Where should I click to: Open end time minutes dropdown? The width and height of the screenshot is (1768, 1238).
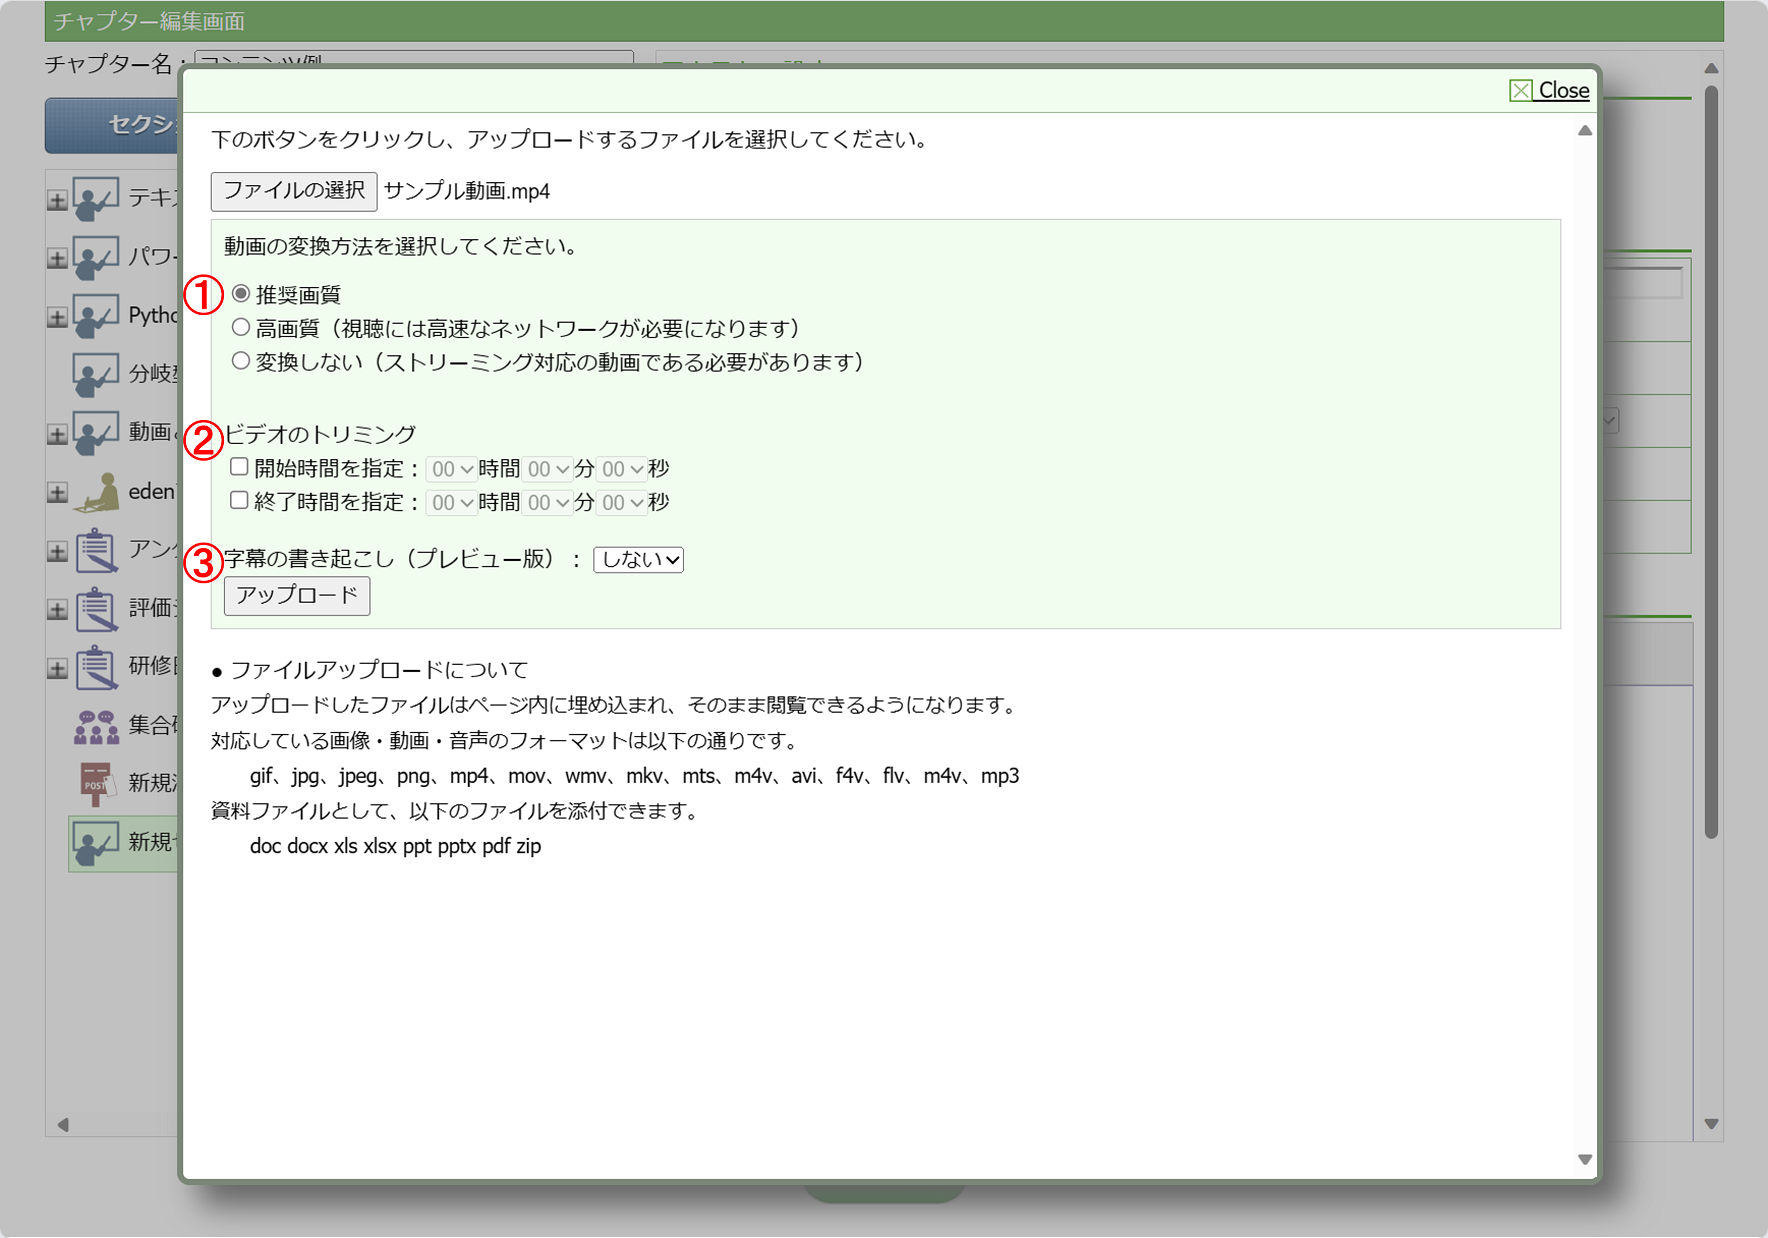pyautogui.click(x=548, y=503)
